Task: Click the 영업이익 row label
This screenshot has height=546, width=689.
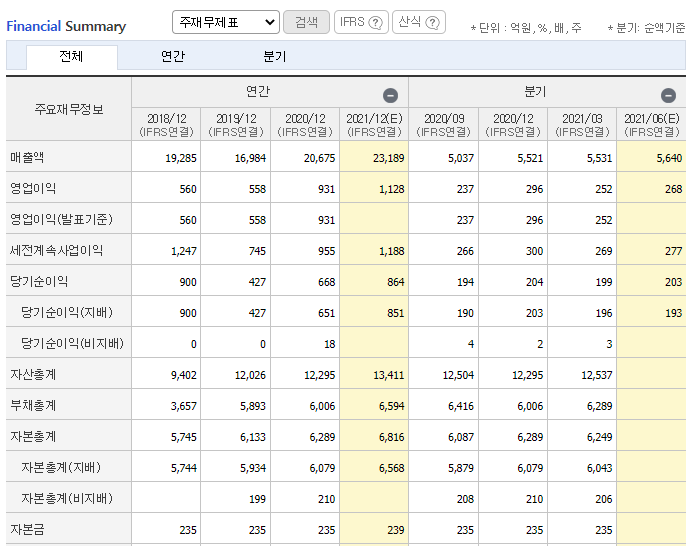Action: pos(33,188)
